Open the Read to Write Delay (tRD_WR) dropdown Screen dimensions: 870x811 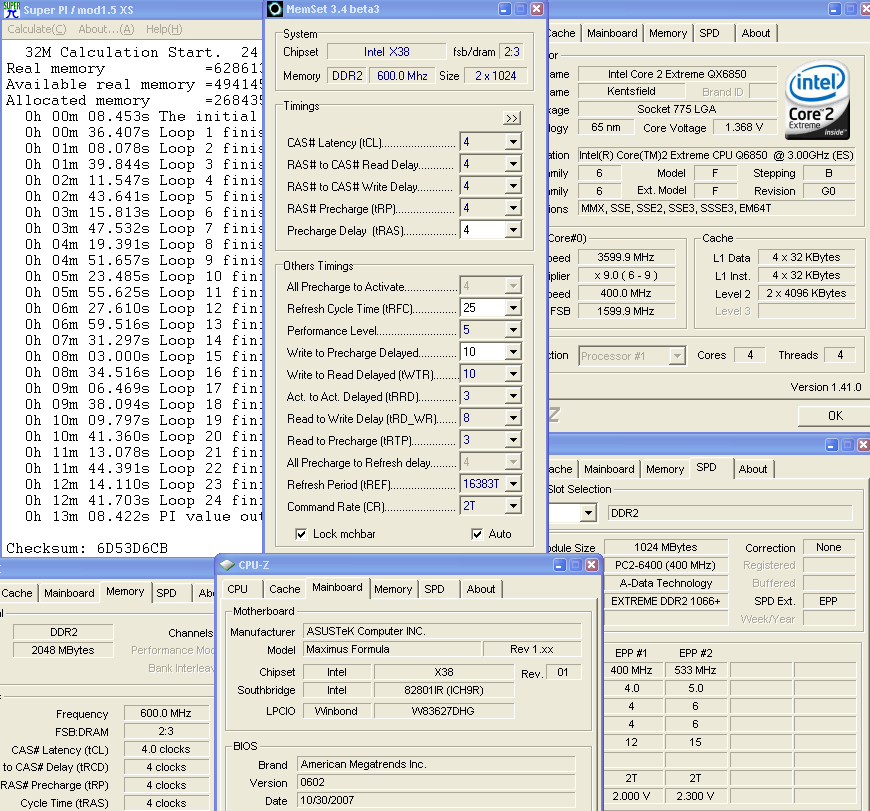pyautogui.click(x=513, y=418)
